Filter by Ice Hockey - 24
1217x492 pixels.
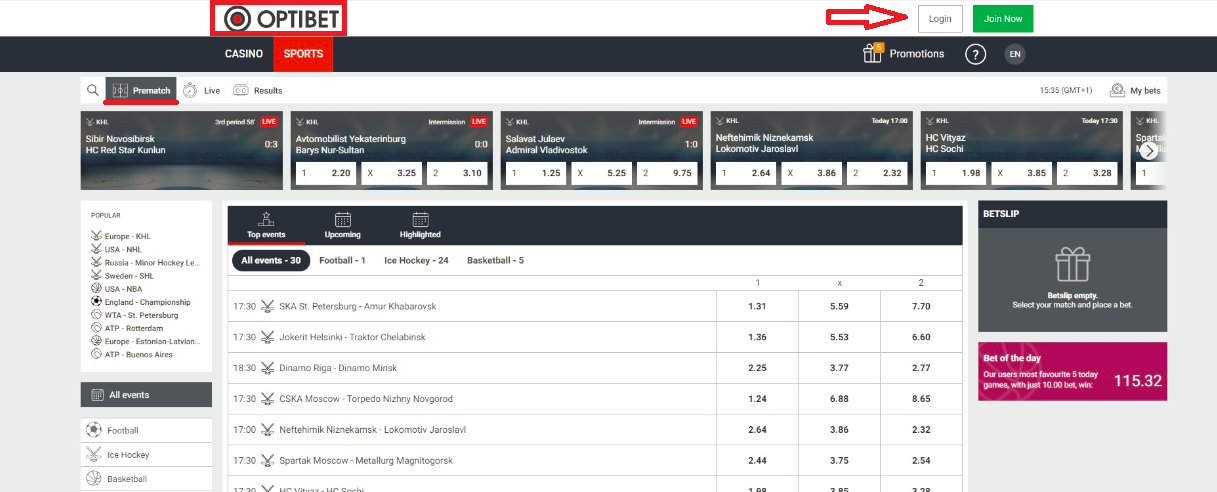[x=416, y=260]
